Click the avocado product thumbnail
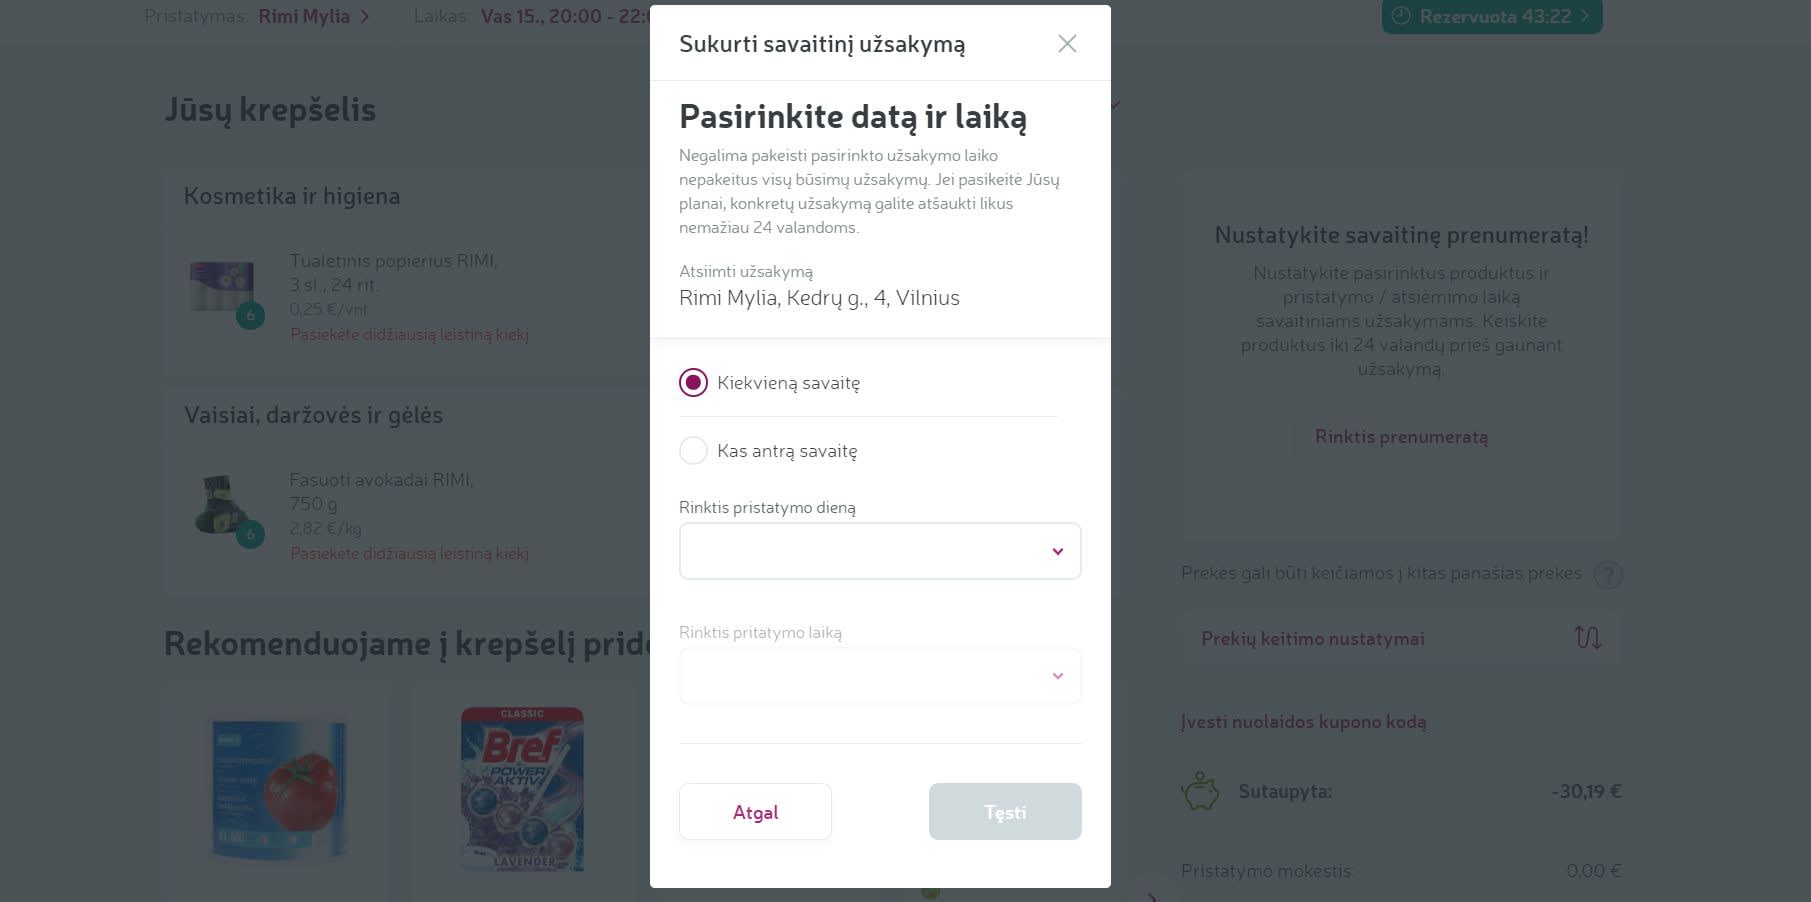The height and width of the screenshot is (902, 1811). pos(222,505)
